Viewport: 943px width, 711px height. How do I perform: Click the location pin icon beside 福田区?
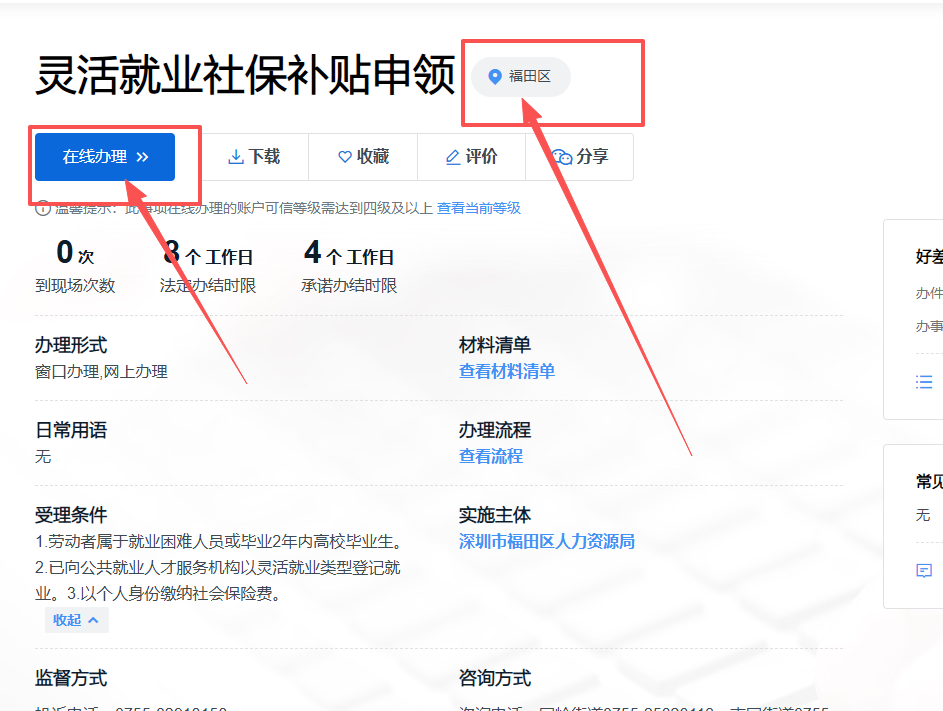[495, 77]
